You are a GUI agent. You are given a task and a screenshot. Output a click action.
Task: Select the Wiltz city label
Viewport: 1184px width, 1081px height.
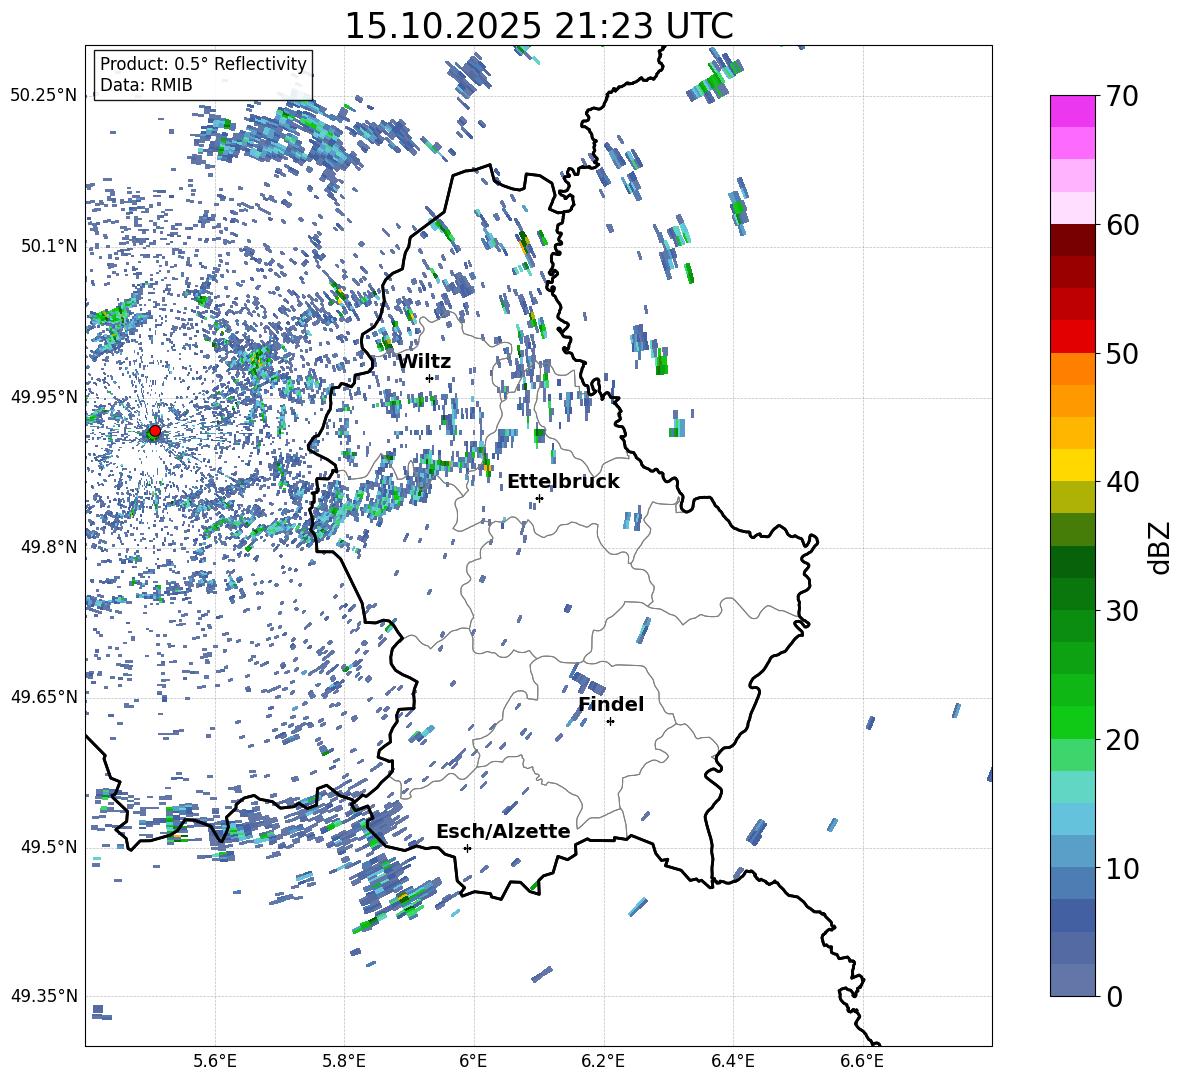(x=424, y=362)
